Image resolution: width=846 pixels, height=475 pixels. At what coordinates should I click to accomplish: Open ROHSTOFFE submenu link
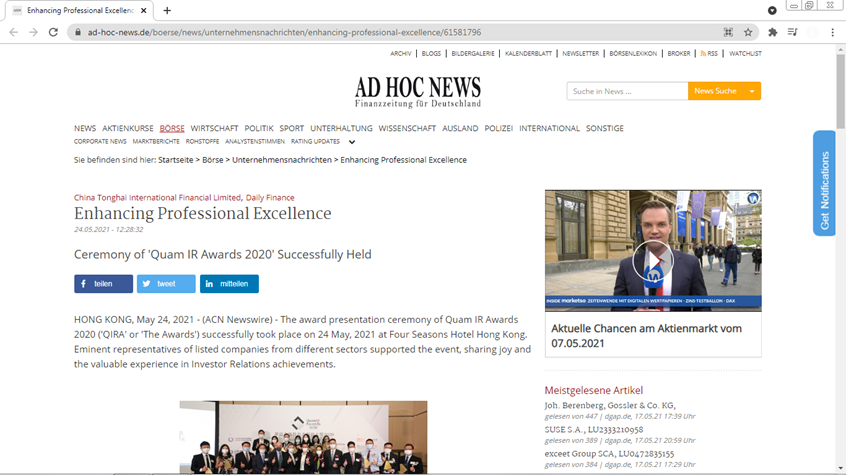point(202,141)
